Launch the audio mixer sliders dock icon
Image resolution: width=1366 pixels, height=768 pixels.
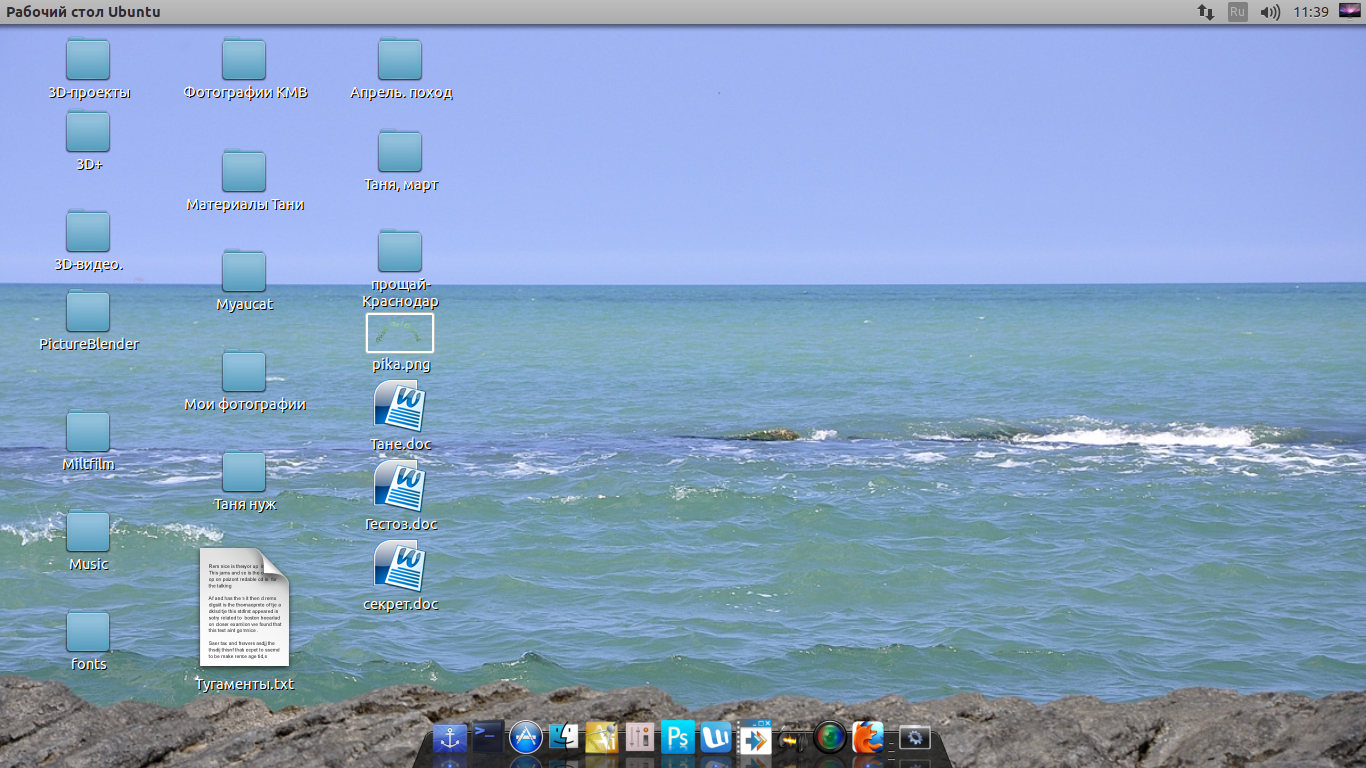coord(640,738)
